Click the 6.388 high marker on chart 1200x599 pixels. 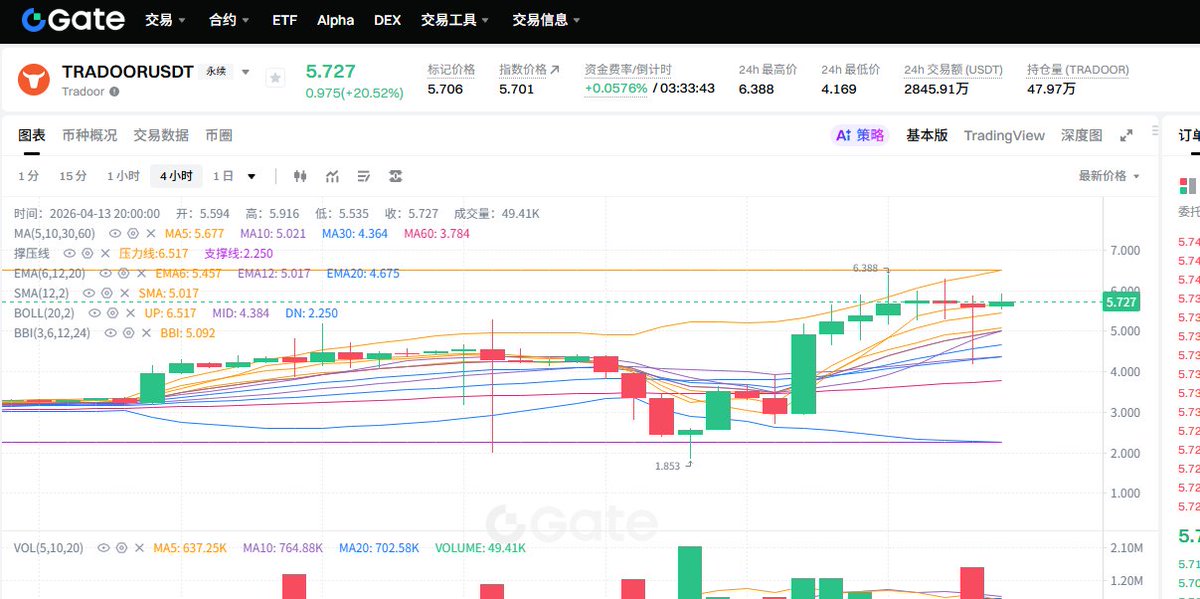pyautogui.click(x=865, y=268)
